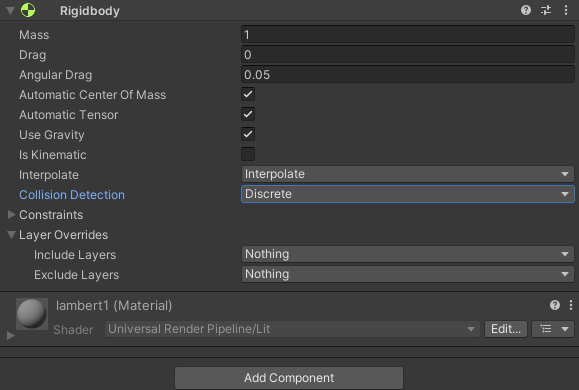Click the Angular Drag label
The height and width of the screenshot is (390, 579).
(x=55, y=75)
